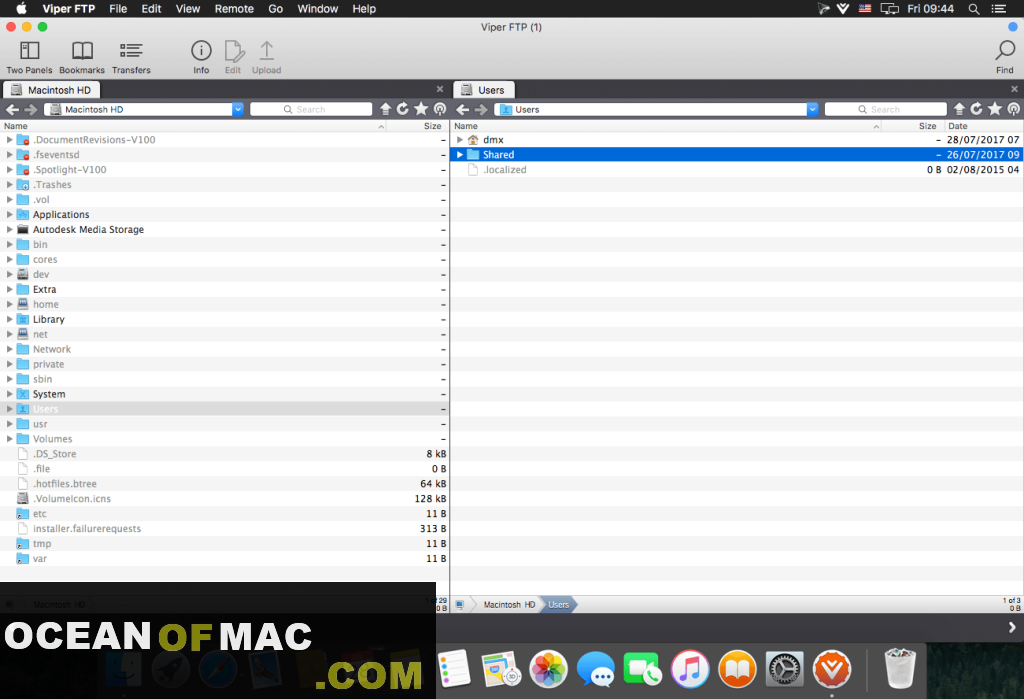The image size is (1024, 699).
Task: Click Macintosh HD in the right panel breadcrumb
Action: 509,605
